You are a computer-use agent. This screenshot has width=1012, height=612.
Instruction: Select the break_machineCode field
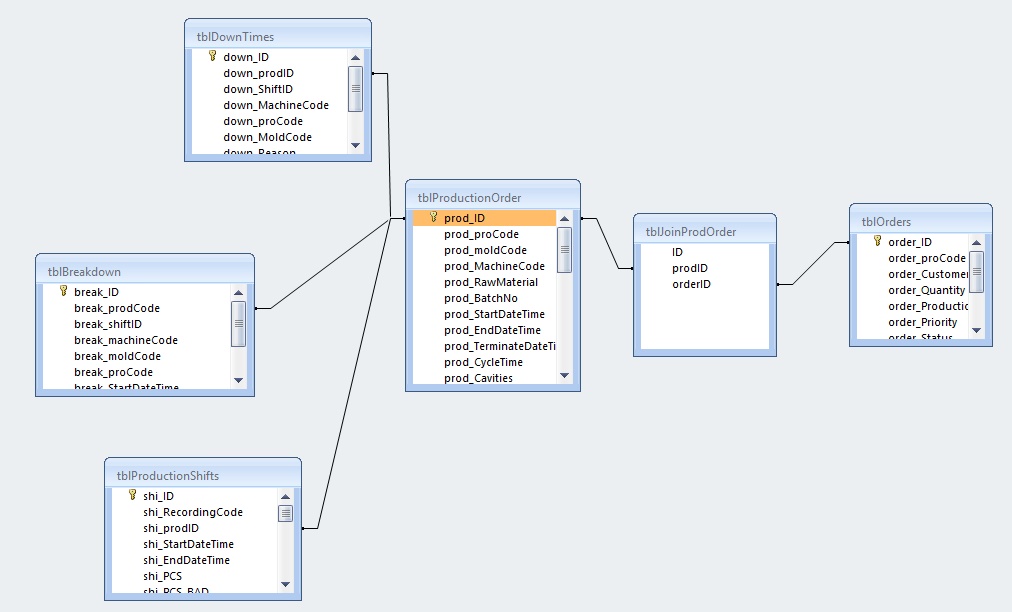tap(126, 340)
